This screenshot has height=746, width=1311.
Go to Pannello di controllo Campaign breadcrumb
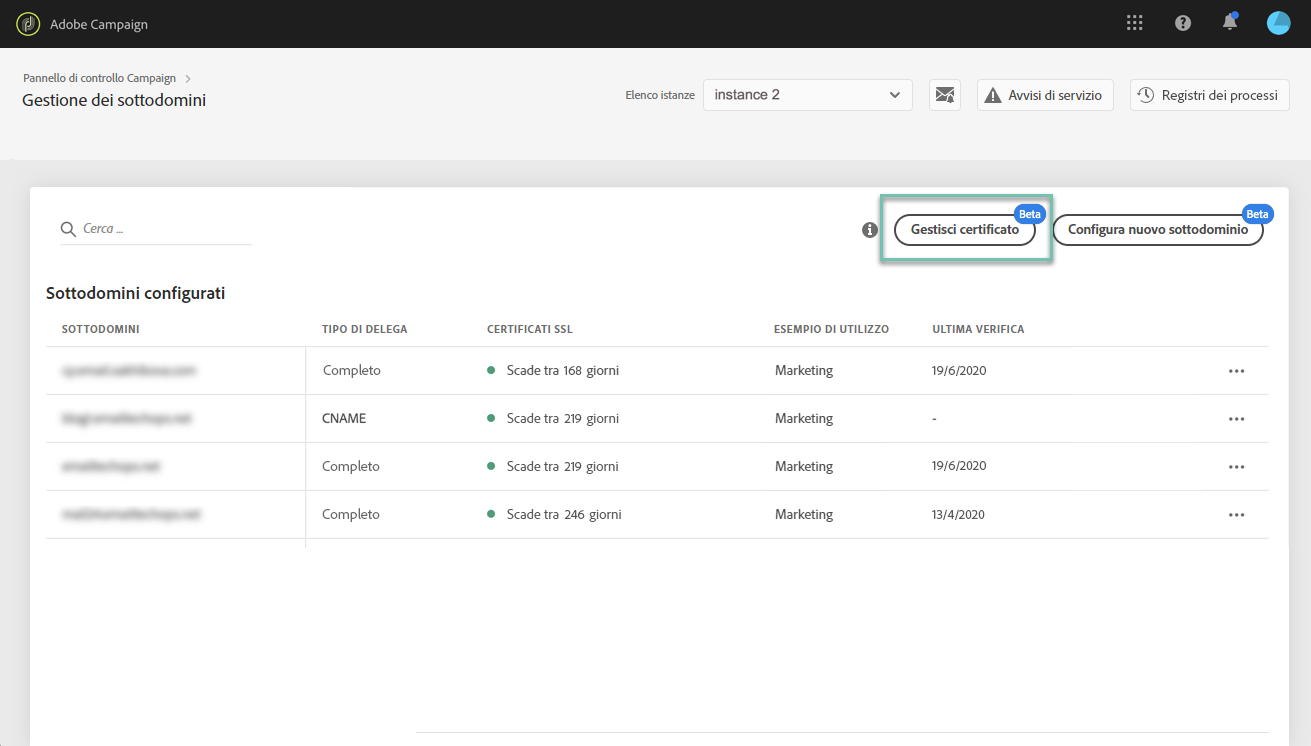tap(99, 78)
